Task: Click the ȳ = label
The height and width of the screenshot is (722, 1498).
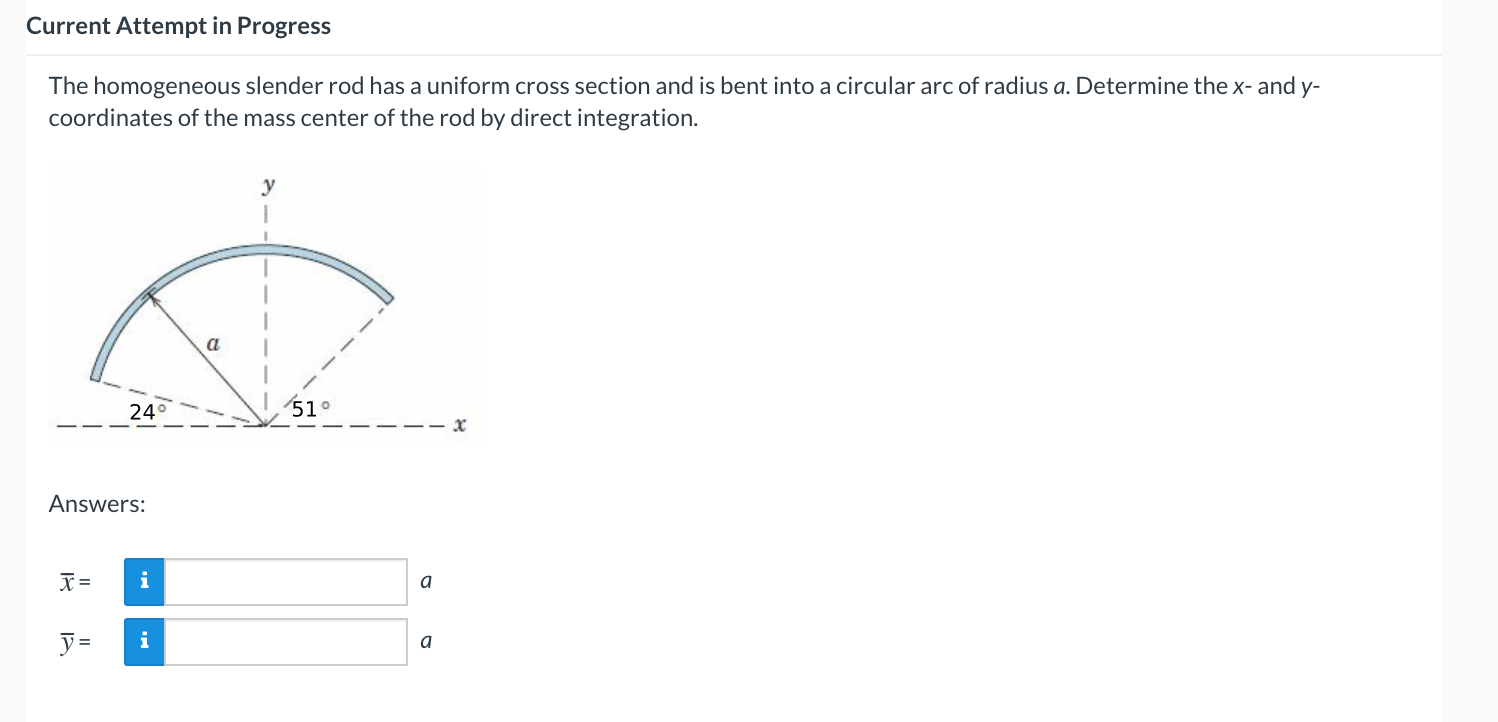Action: click(74, 643)
